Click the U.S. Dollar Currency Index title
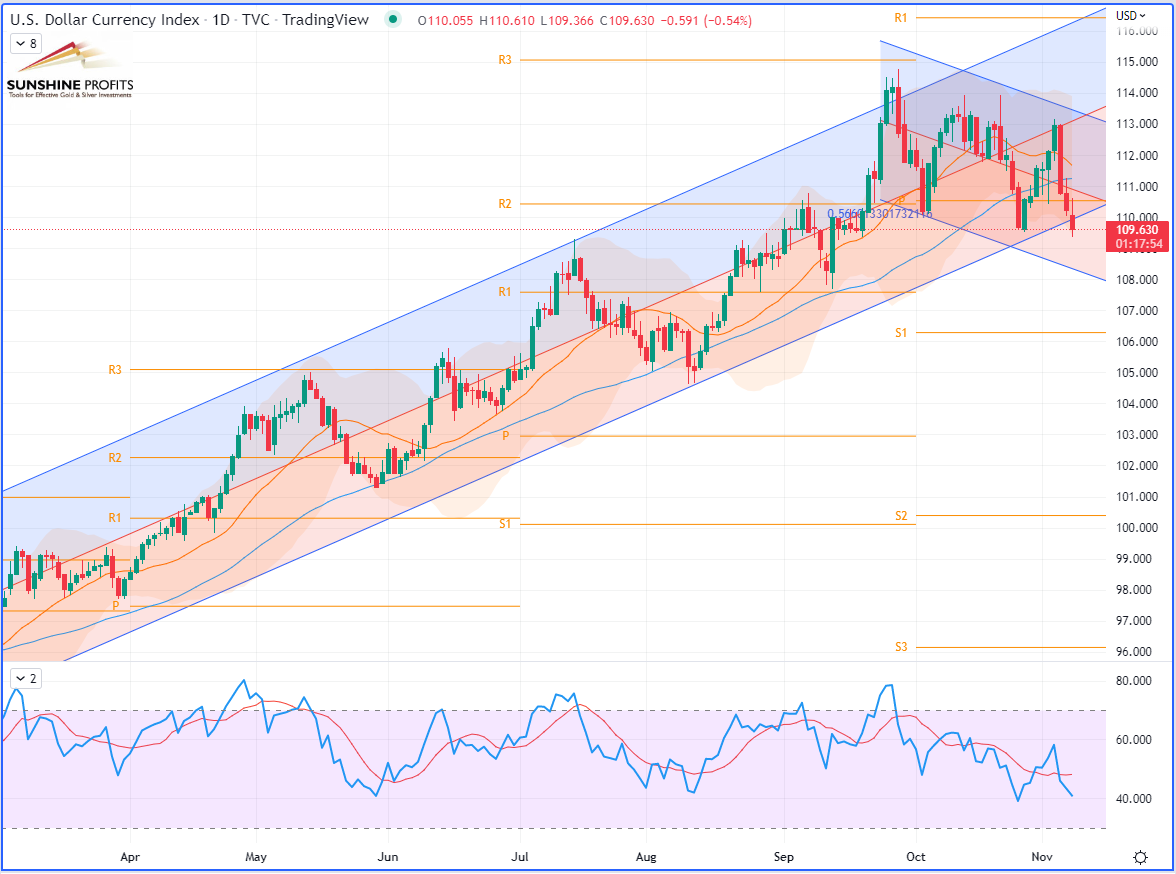Screen dimensions: 1176x874 point(105,20)
